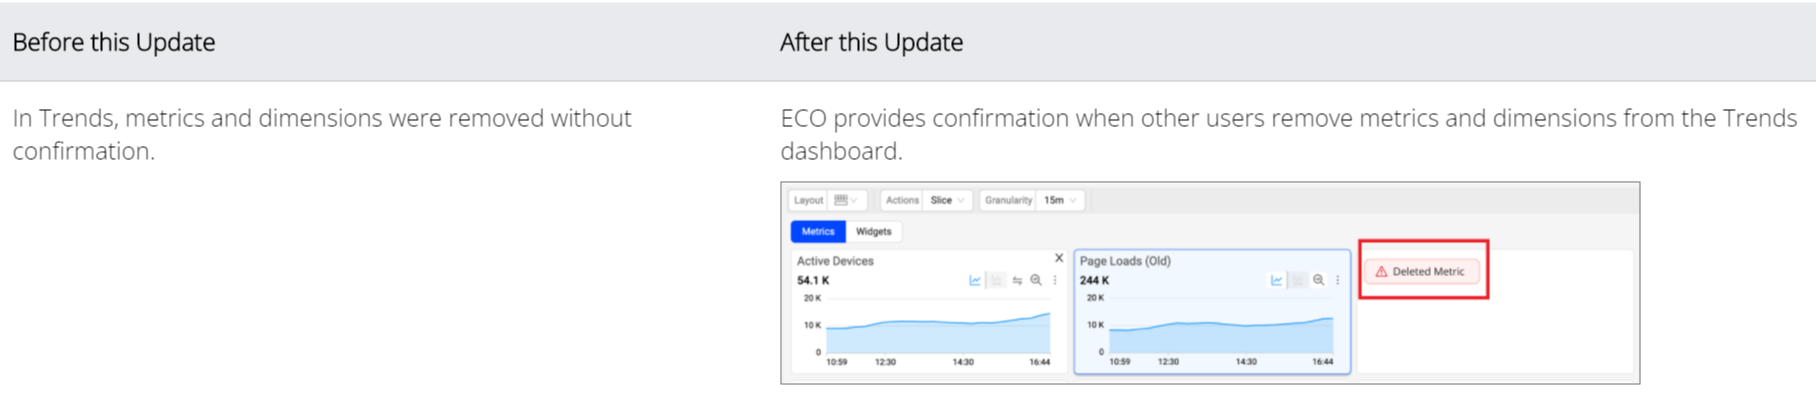Expand the Actions Slice dropdown
The height and width of the screenshot is (400, 1816).
(946, 200)
